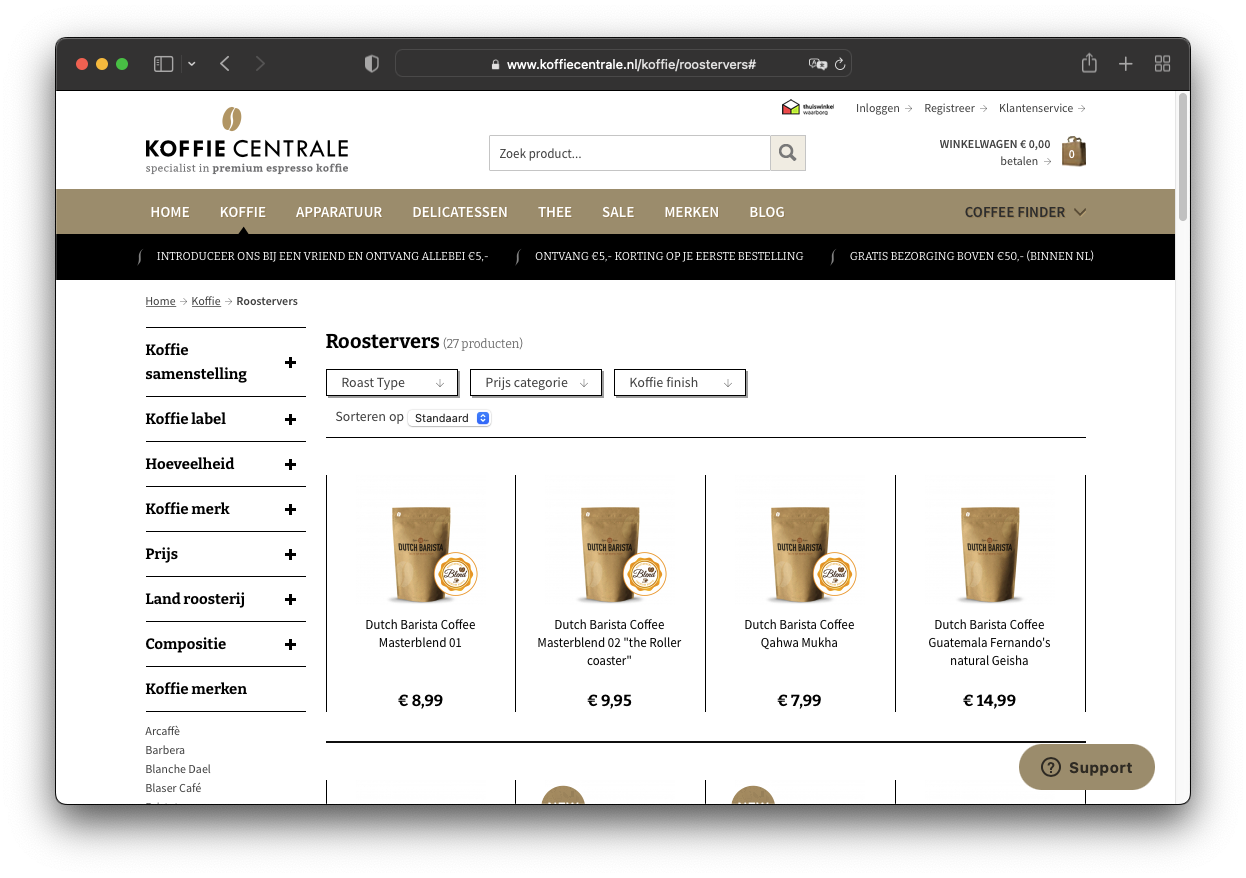Click the Safari forward arrow
Image resolution: width=1246 pixels, height=878 pixels.
[x=260, y=64]
